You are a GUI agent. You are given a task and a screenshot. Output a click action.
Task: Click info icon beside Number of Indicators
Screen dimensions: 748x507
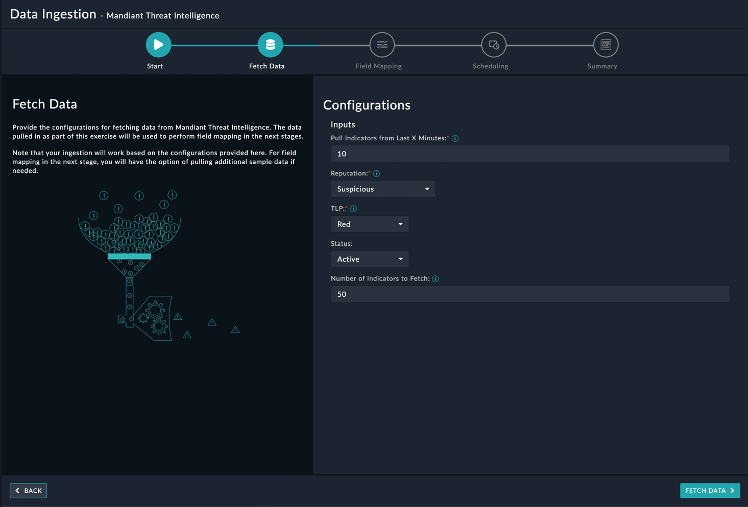tap(437, 279)
